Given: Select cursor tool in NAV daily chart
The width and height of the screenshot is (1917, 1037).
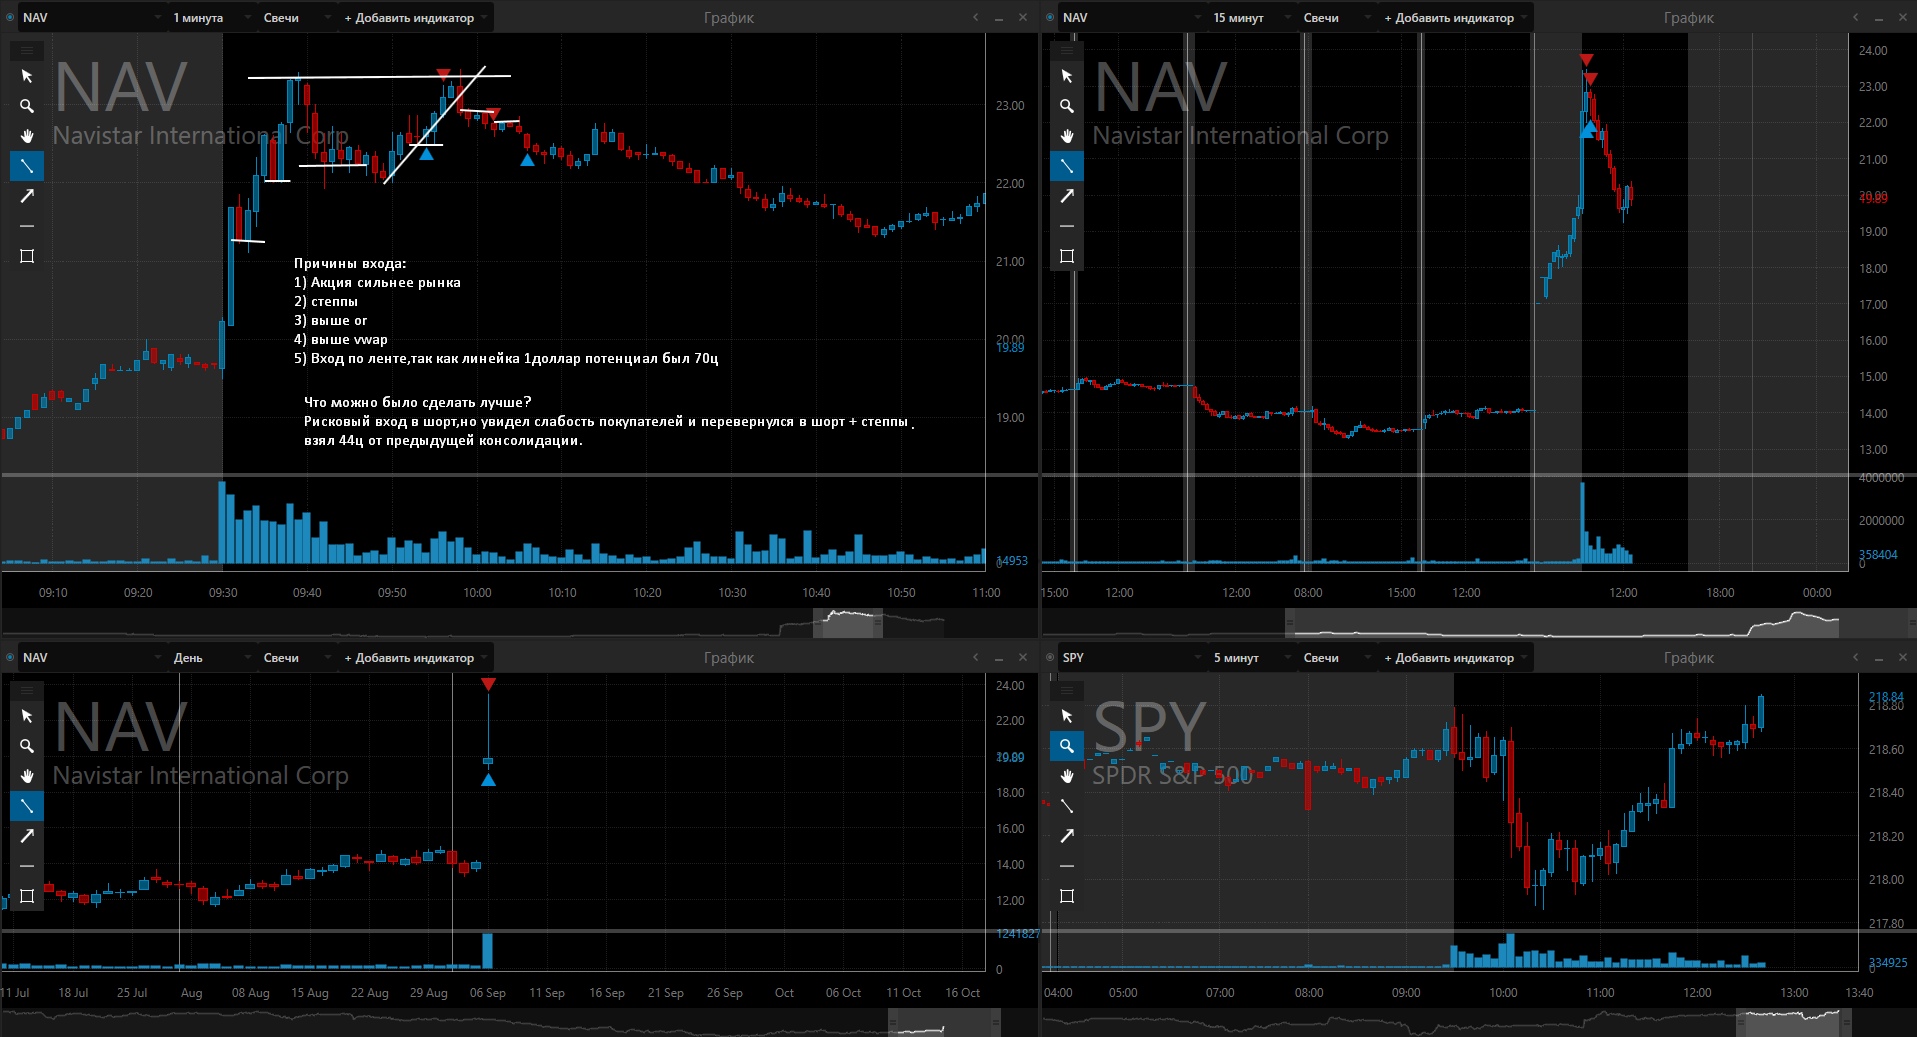Looking at the screenshot, I should tap(27, 716).
